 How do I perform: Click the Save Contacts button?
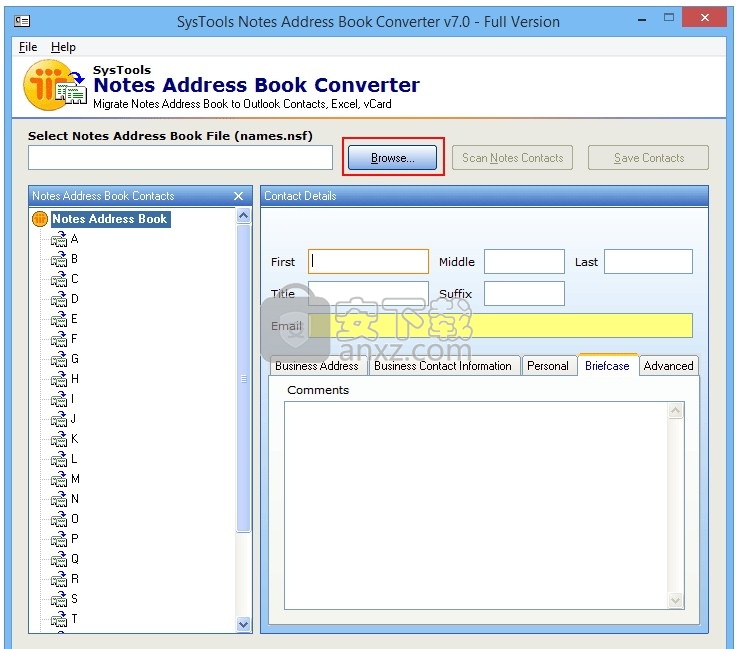[649, 158]
